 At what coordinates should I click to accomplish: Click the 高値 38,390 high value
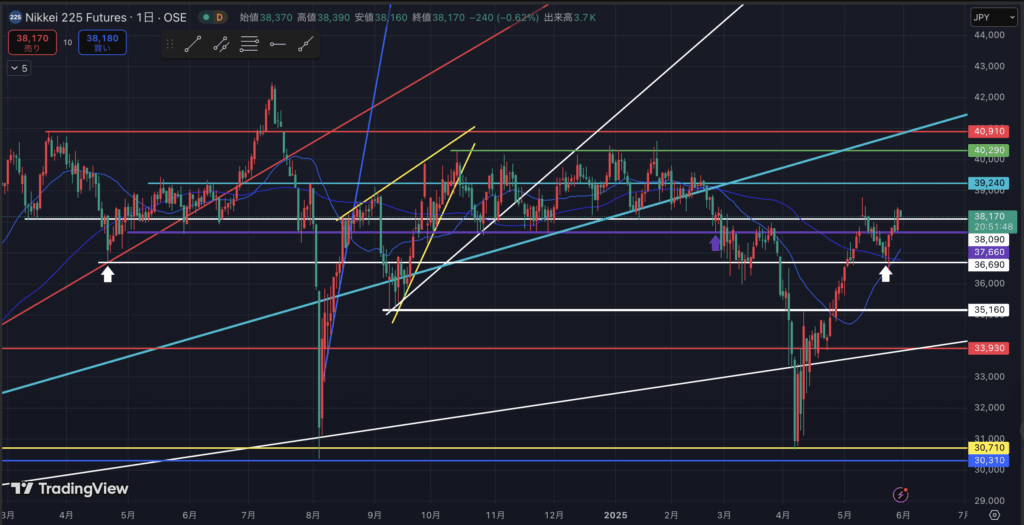click(x=325, y=18)
